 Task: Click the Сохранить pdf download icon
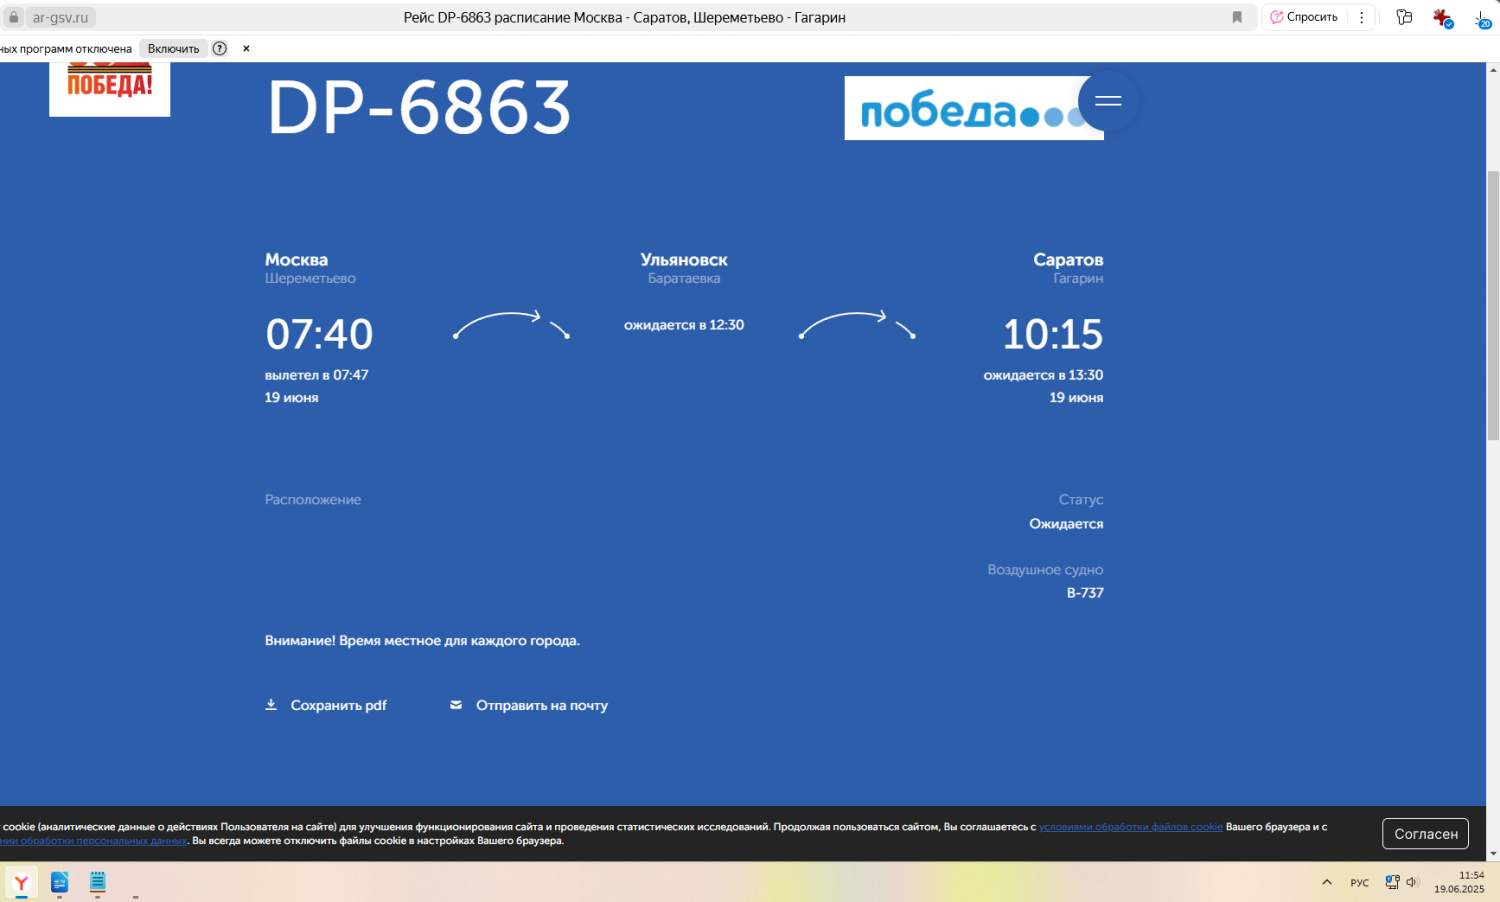click(x=271, y=704)
